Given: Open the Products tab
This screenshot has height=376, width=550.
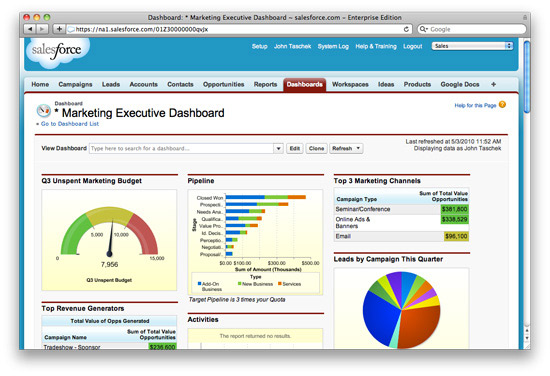Looking at the screenshot, I should (417, 85).
